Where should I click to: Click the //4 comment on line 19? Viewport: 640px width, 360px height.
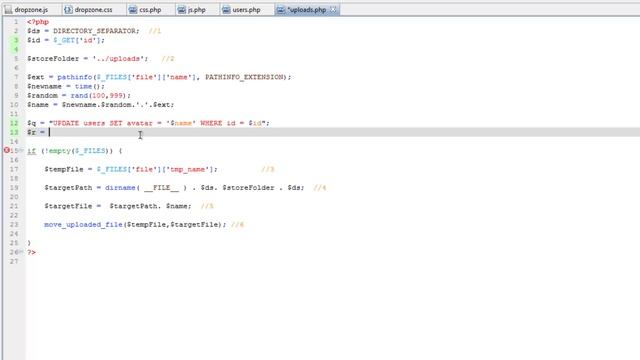pyautogui.click(x=320, y=187)
